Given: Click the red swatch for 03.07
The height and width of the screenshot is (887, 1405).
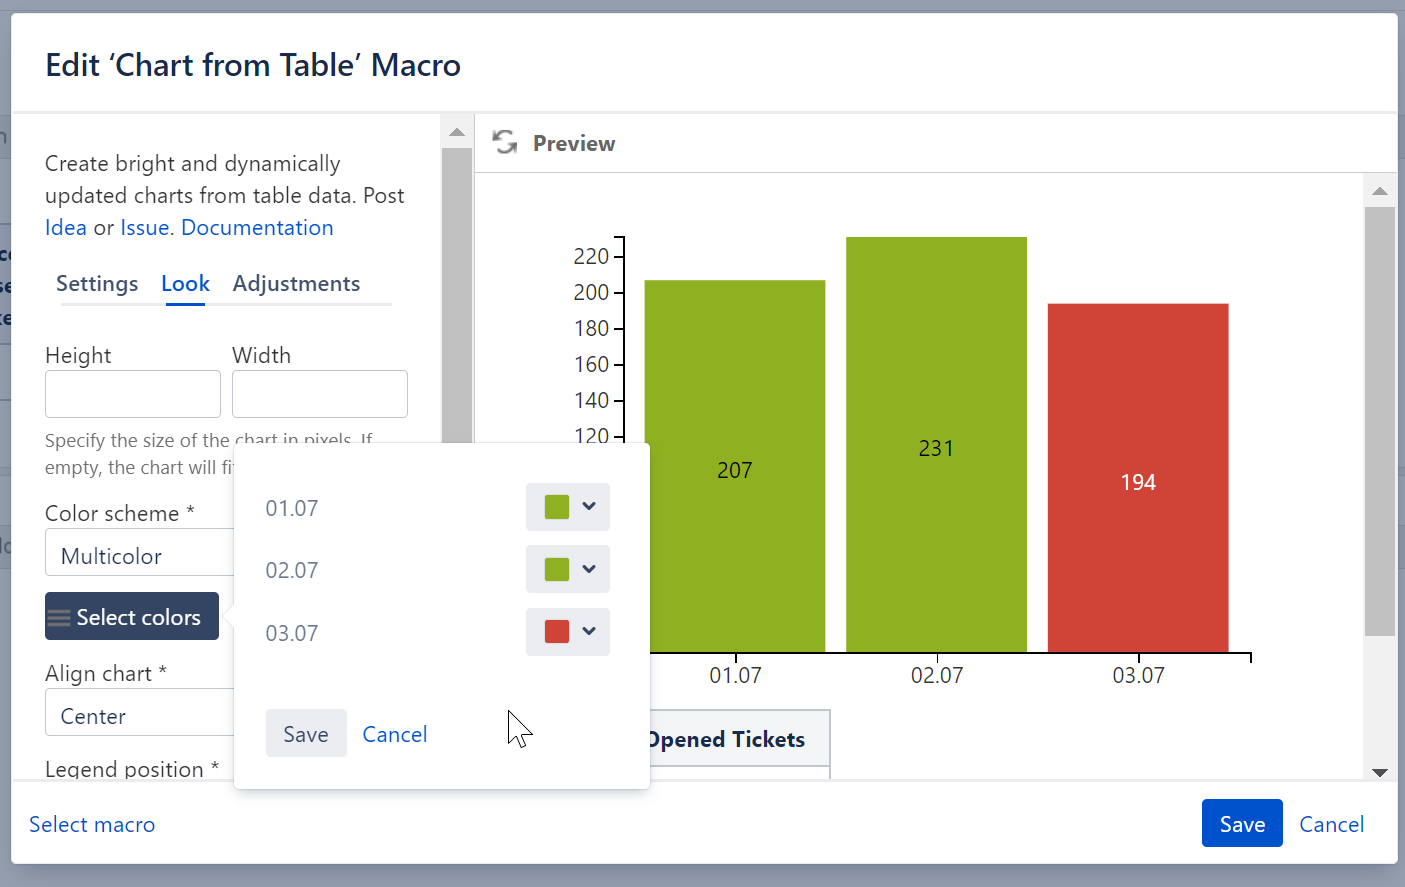Looking at the screenshot, I should tap(557, 631).
